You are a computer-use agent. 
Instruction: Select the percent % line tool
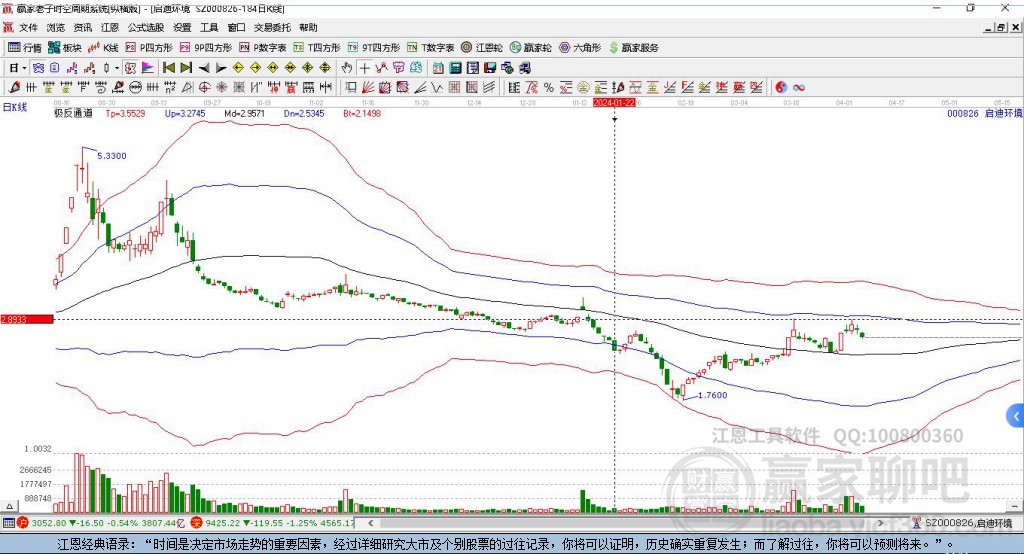tap(549, 87)
